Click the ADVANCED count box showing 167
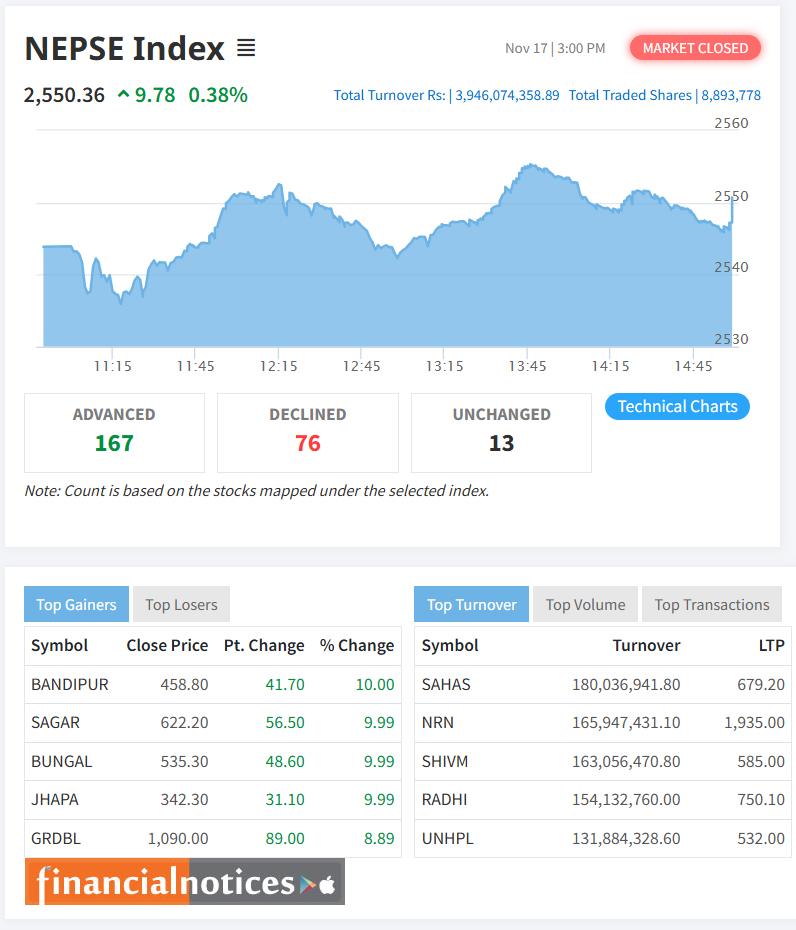 (114, 432)
